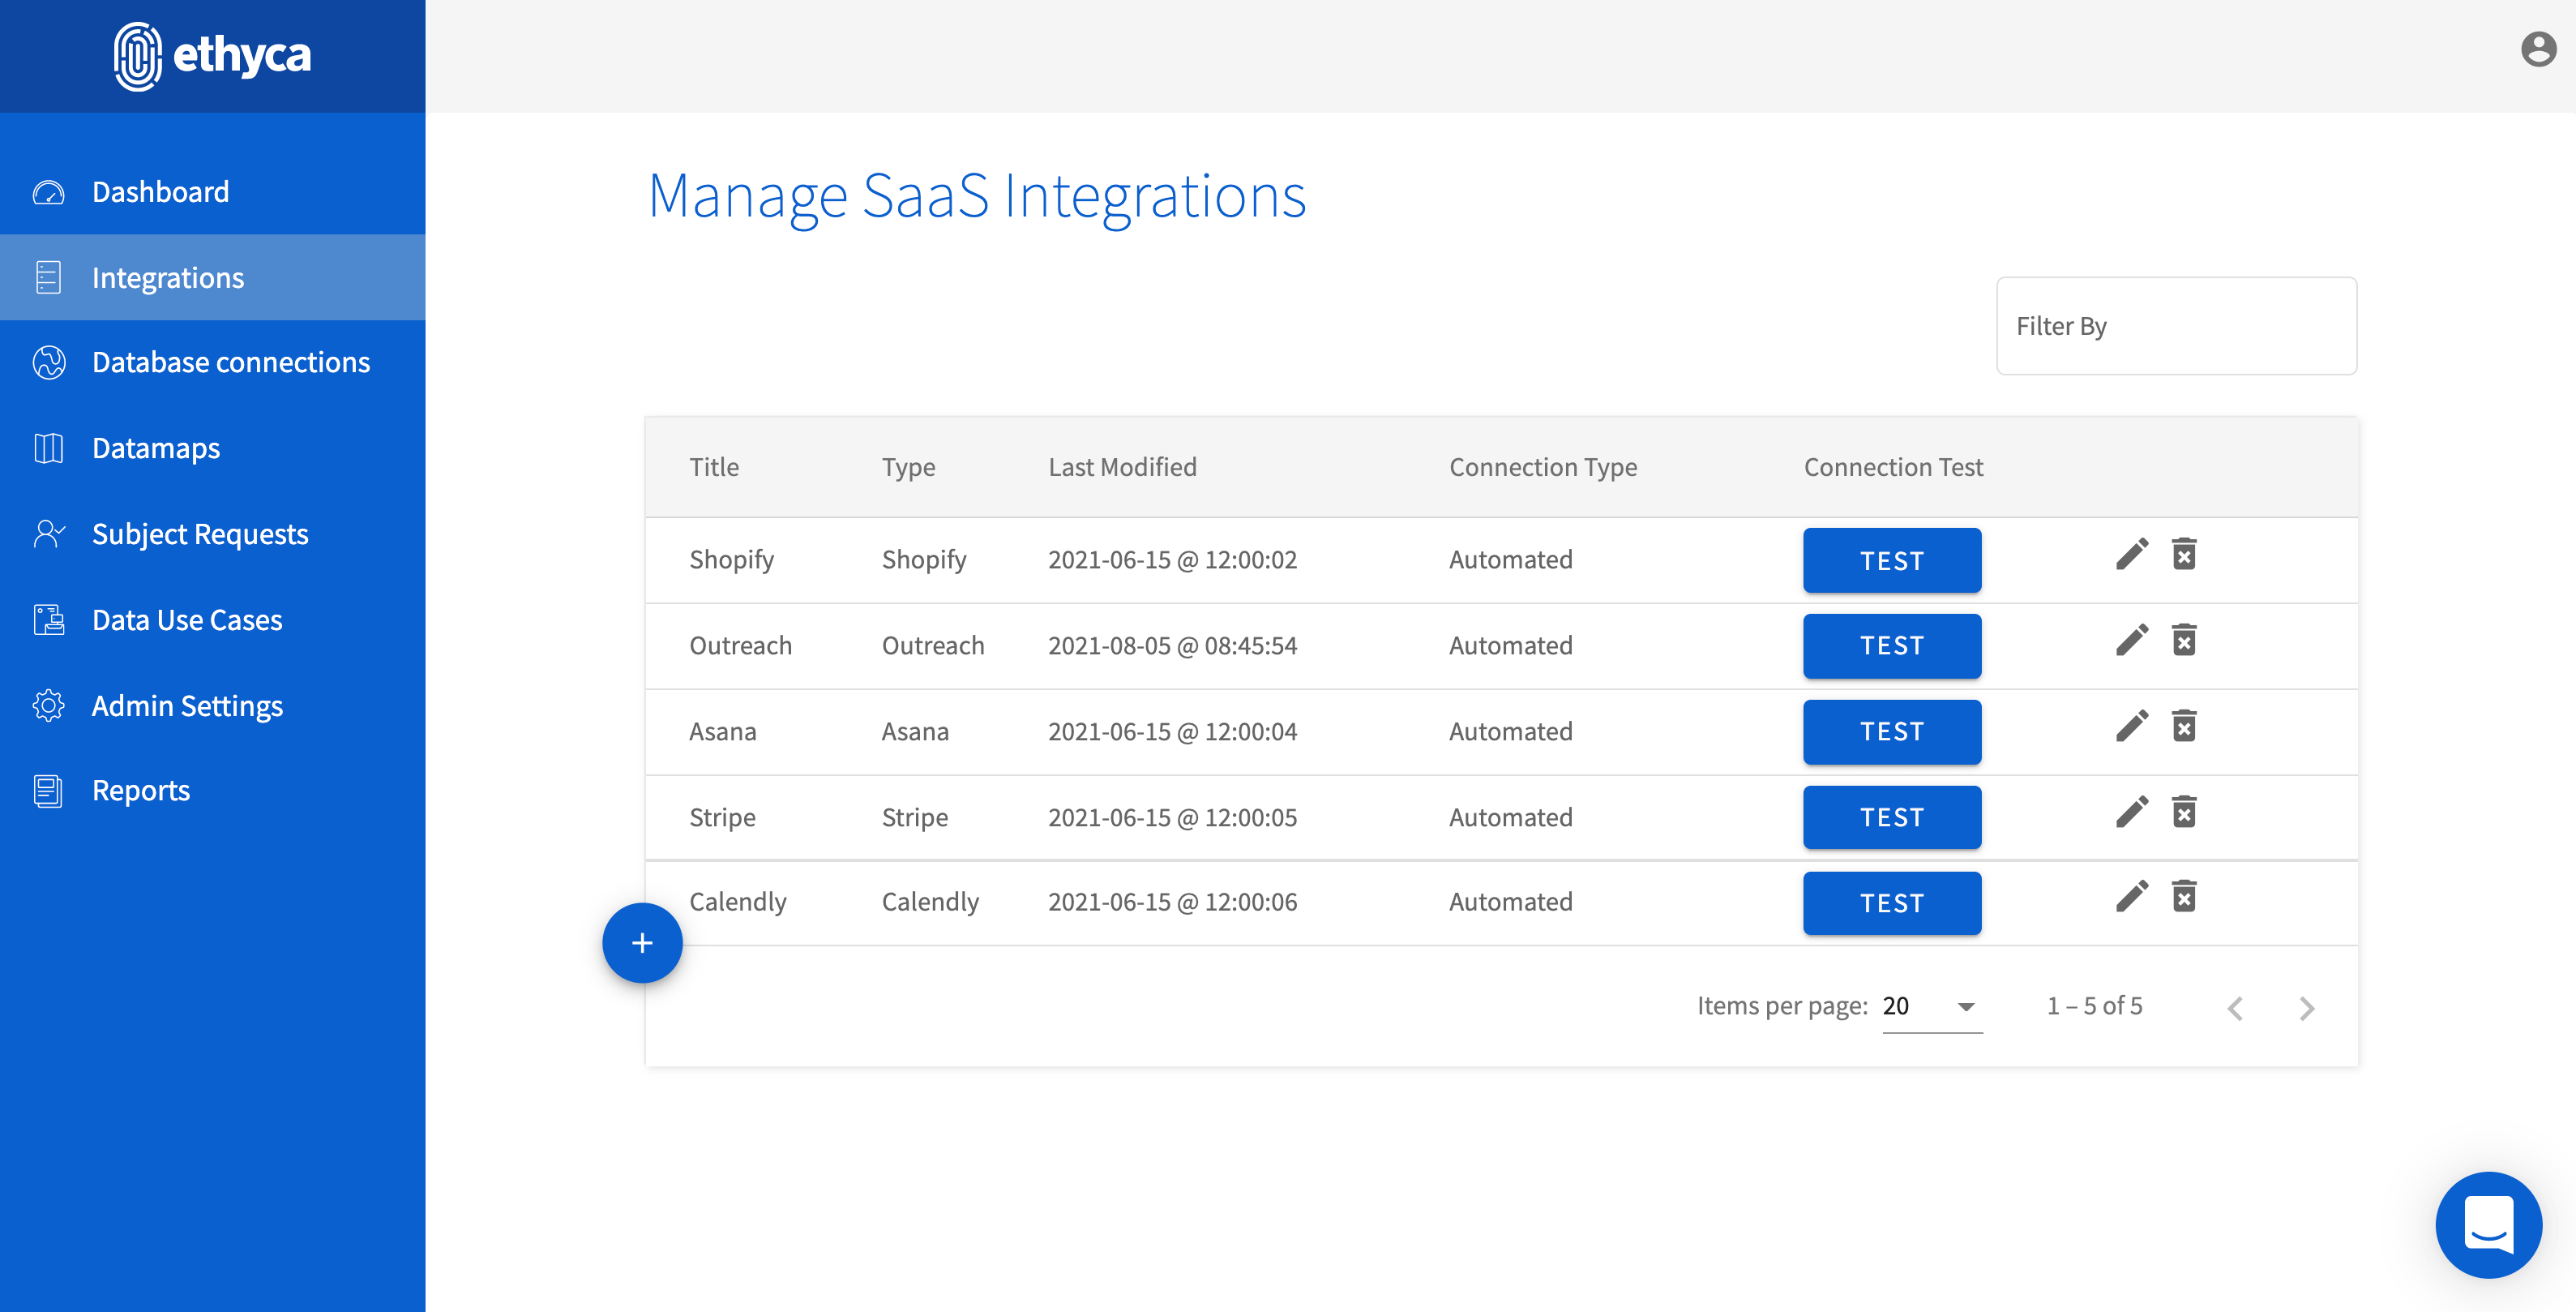Screen dimensions: 2576x1312
Task: Open Dashboard from the sidebar
Action: click(x=160, y=192)
